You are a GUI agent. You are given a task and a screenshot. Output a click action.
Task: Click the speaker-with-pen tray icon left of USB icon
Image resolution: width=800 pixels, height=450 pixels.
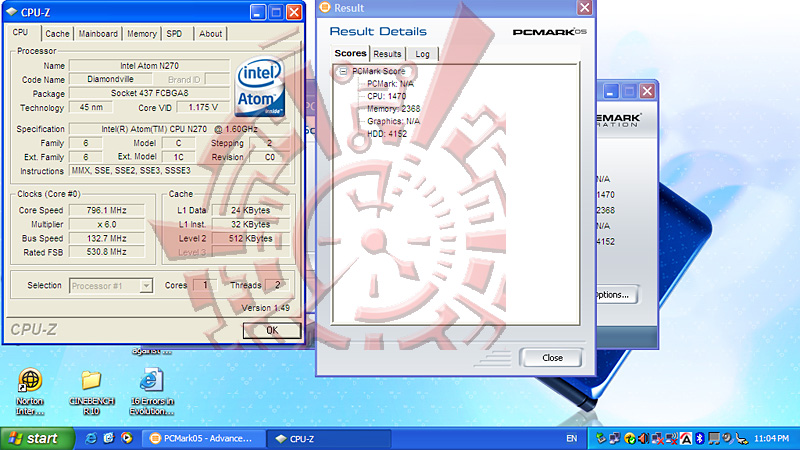click(728, 438)
